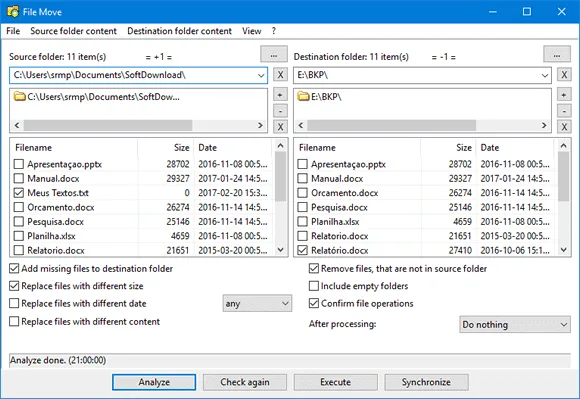Enable Replace files with different content
Image resolution: width=580 pixels, height=399 pixels.
click(x=14, y=321)
